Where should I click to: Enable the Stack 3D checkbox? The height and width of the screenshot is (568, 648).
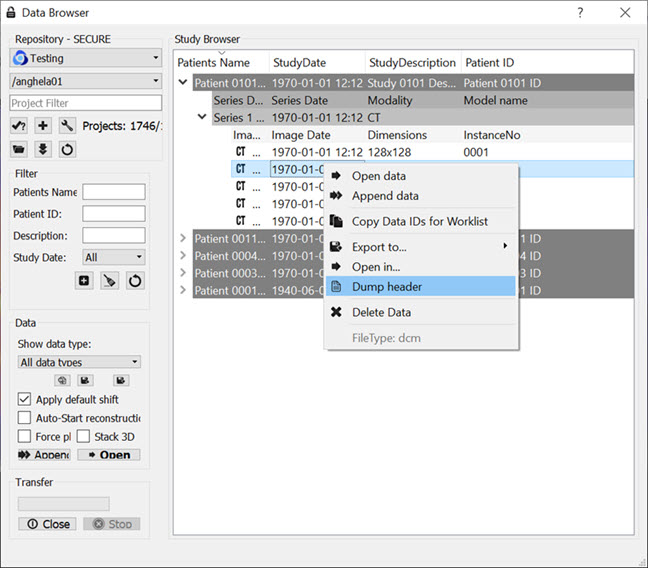coord(84,437)
